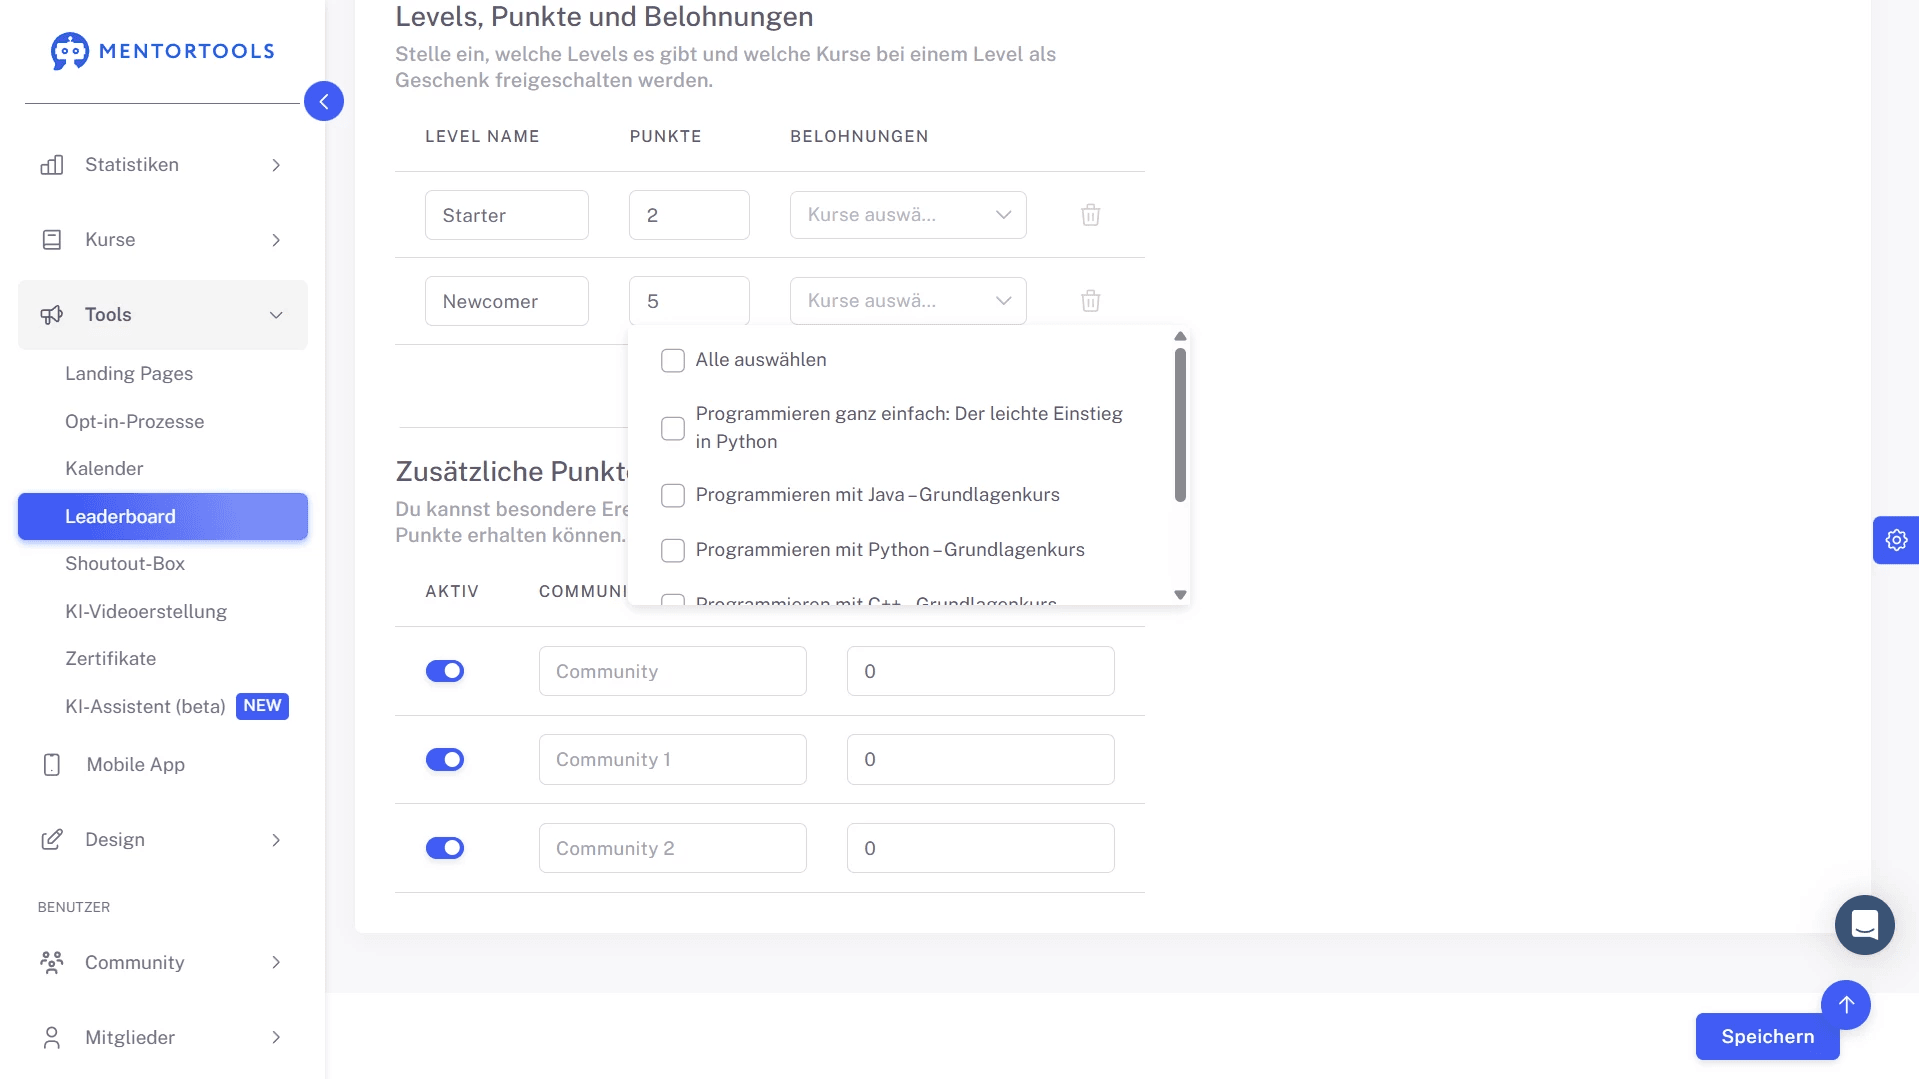Click the Newcomer points input field

[688, 300]
